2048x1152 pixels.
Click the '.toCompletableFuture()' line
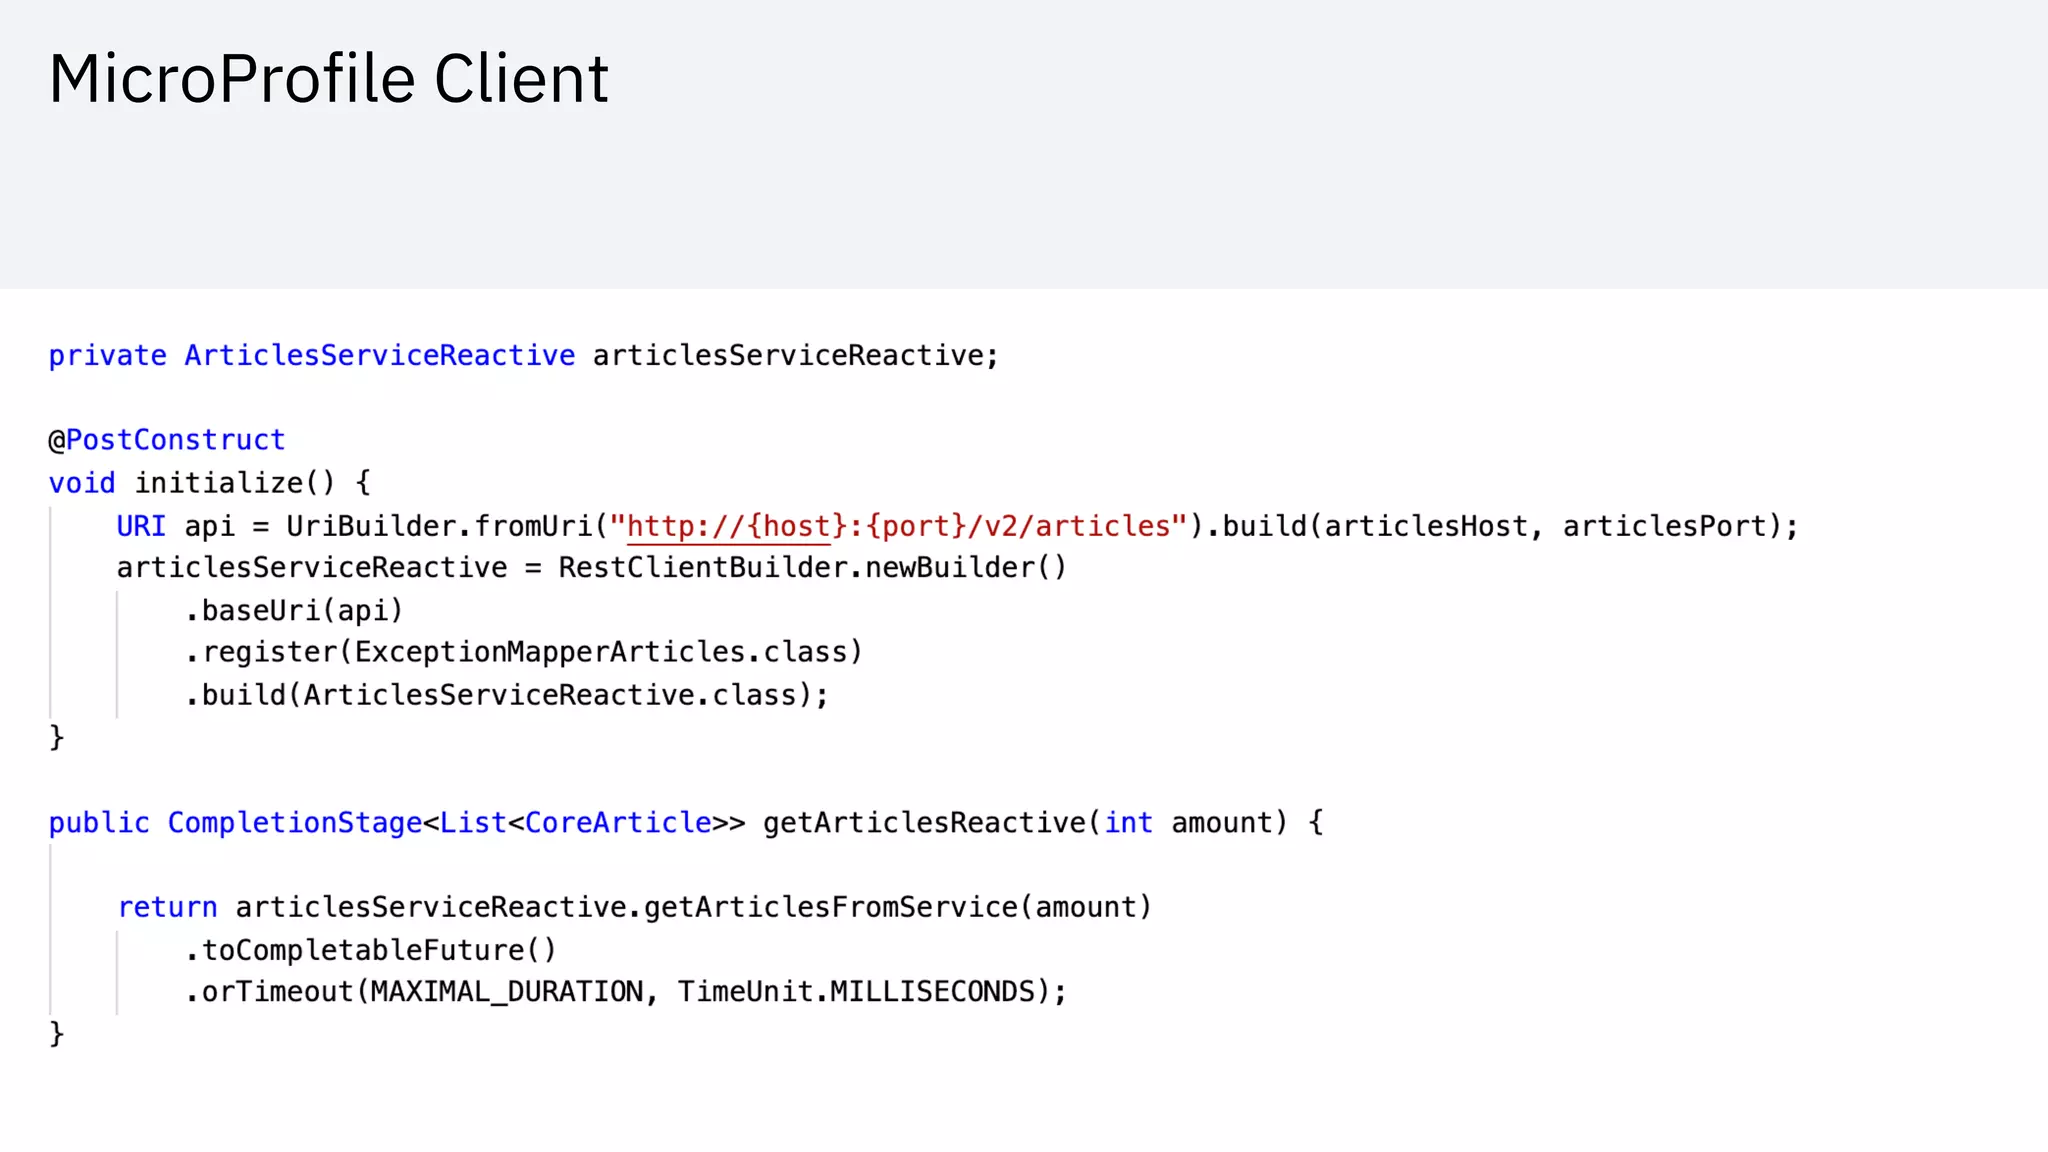371,950
